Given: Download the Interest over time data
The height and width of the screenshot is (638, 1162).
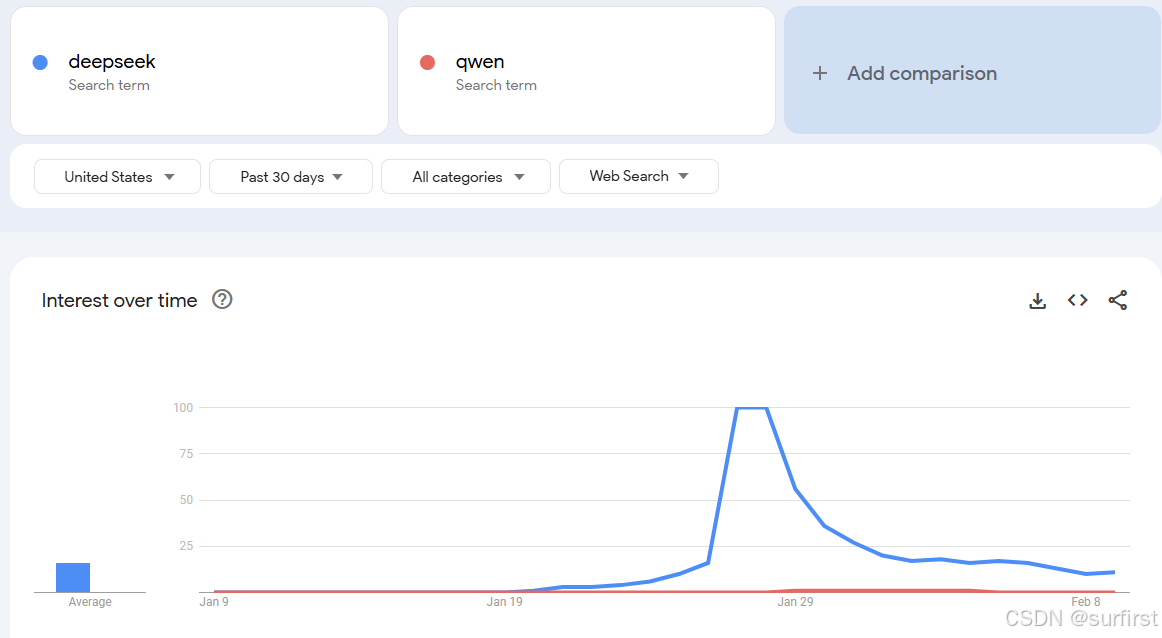Looking at the screenshot, I should pyautogui.click(x=1037, y=300).
